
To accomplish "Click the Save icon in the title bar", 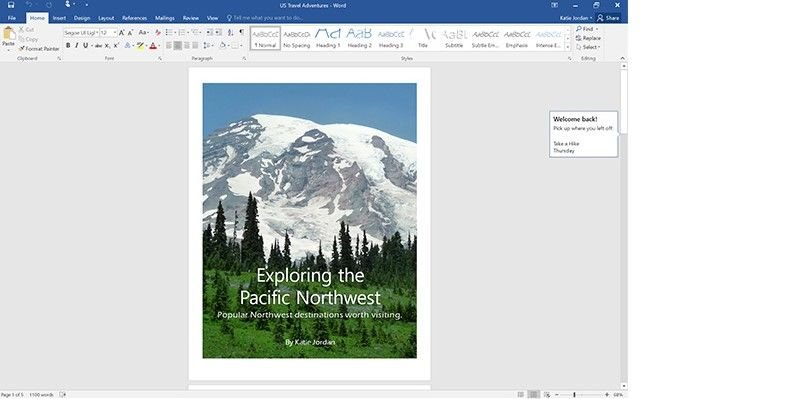I will [11, 5].
